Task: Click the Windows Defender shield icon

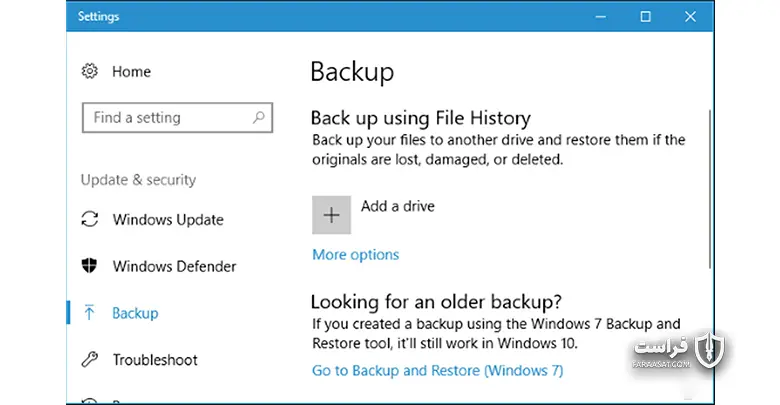Action: [x=90, y=266]
